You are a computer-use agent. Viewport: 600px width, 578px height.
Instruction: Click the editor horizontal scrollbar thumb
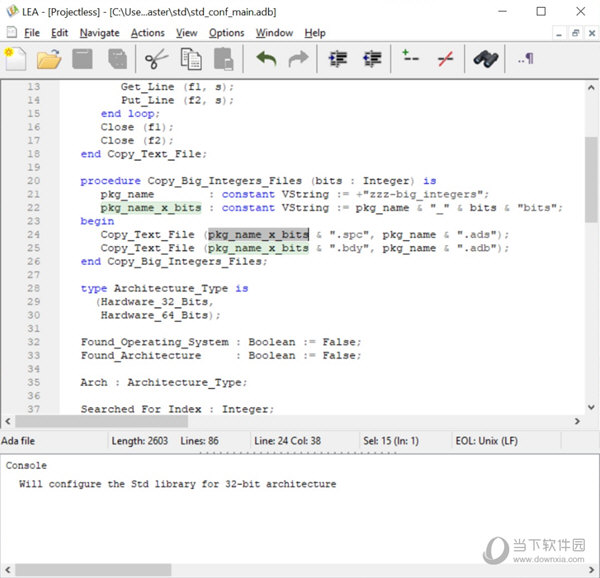point(101,421)
